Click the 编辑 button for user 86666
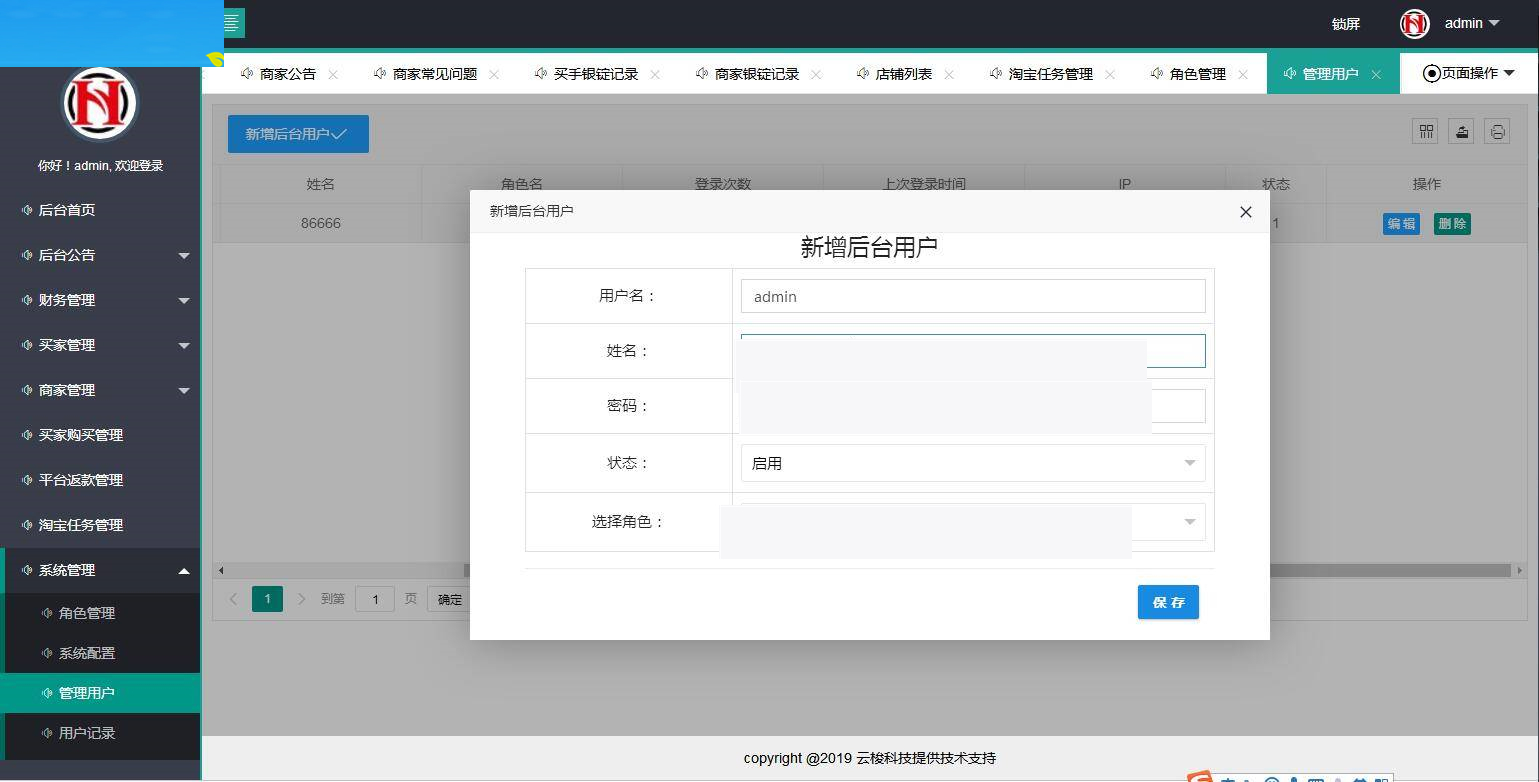The height and width of the screenshot is (782, 1539). (x=1400, y=224)
